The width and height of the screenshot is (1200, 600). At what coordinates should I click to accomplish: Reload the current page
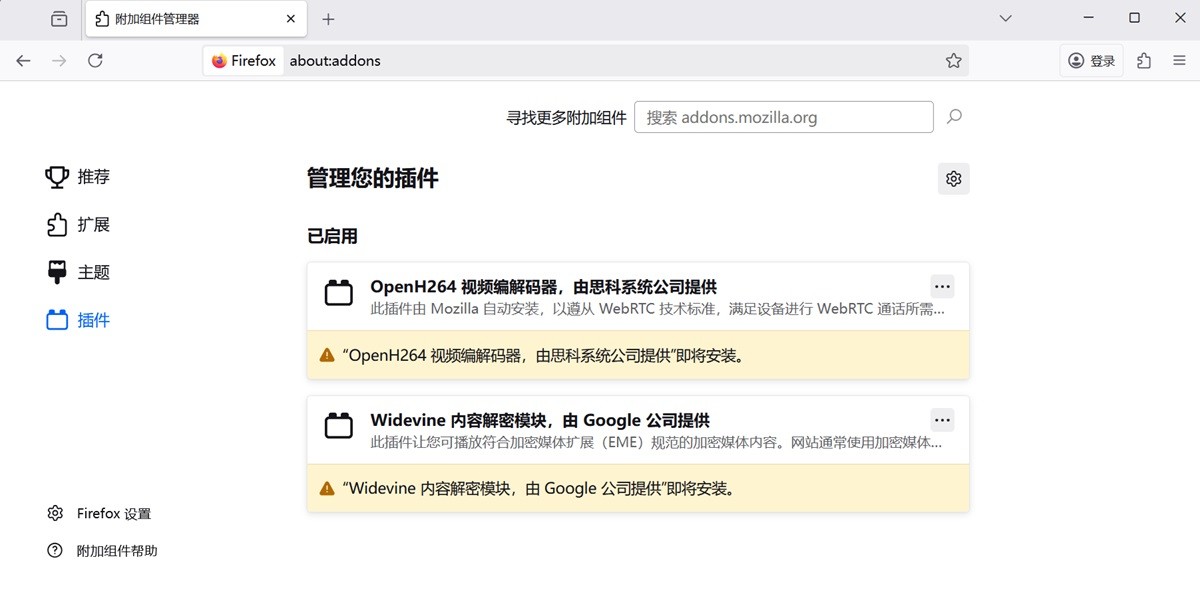tap(95, 60)
